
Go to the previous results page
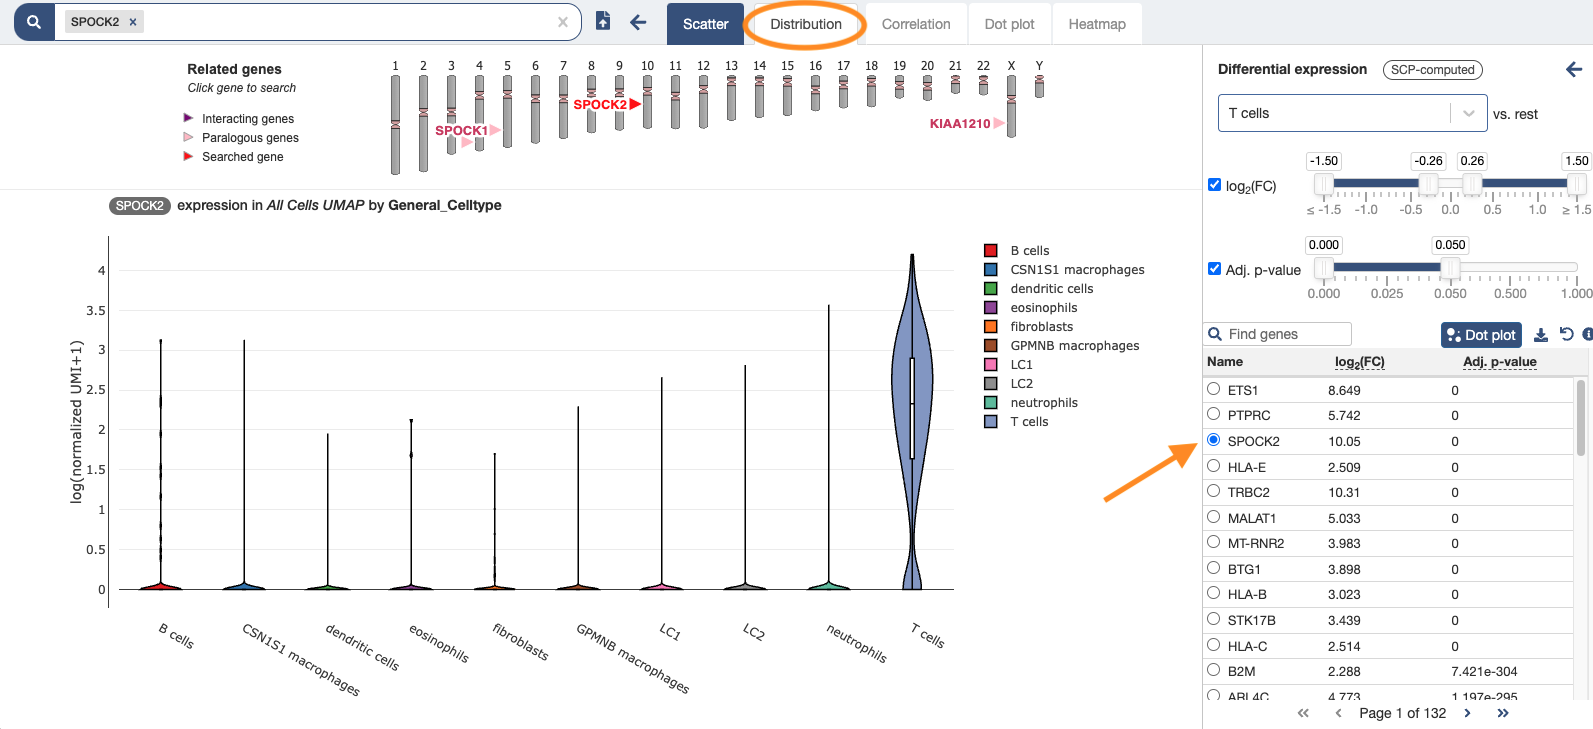coord(1338,713)
